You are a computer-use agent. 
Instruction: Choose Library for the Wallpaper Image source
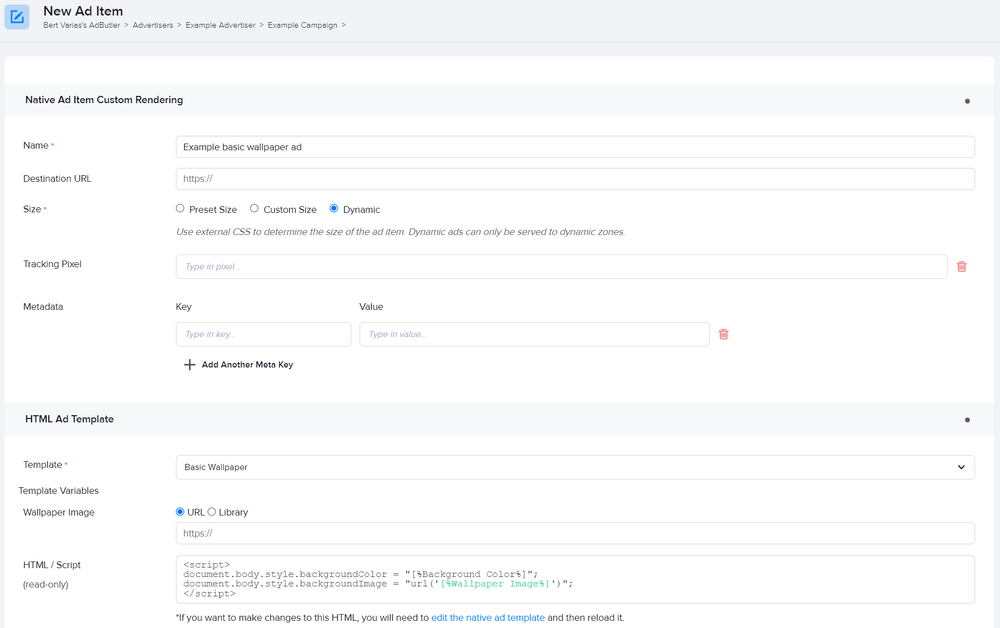point(212,511)
